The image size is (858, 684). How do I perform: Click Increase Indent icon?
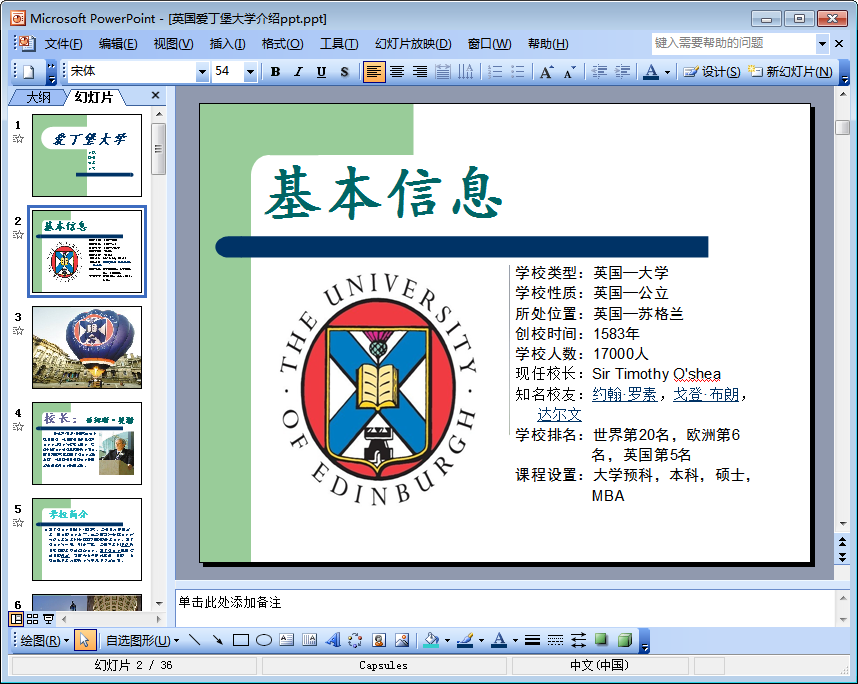coord(622,72)
